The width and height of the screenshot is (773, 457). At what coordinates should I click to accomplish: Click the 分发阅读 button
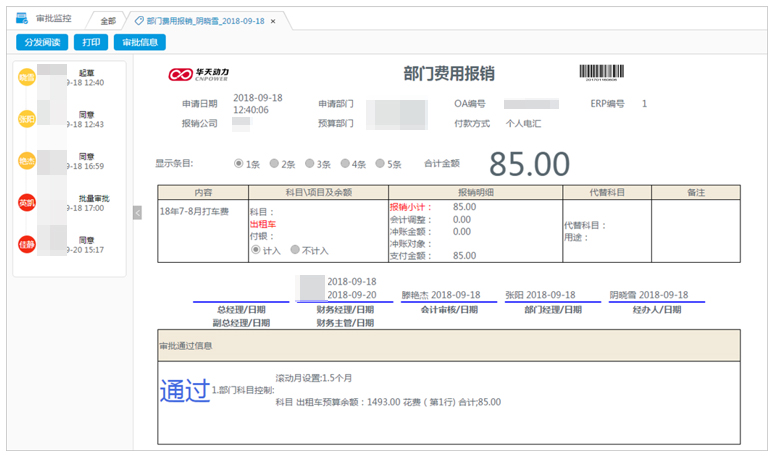click(42, 42)
